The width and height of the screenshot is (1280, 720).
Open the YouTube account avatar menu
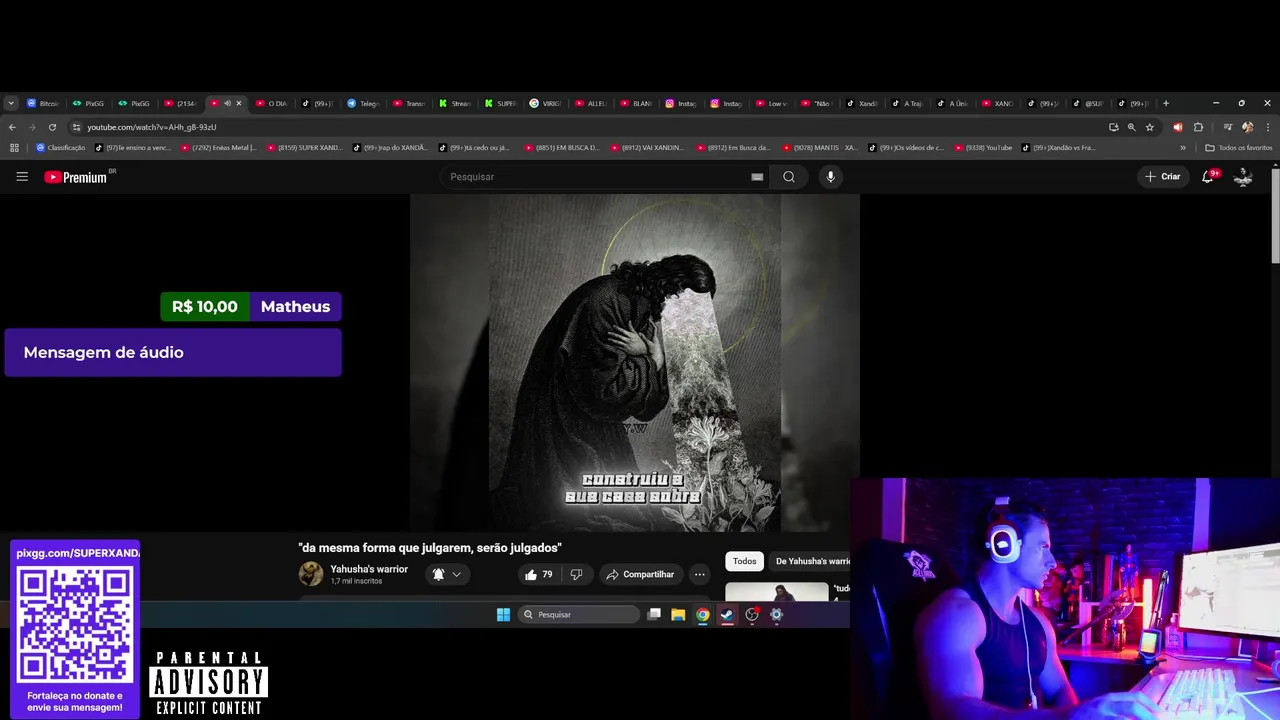click(x=1243, y=177)
